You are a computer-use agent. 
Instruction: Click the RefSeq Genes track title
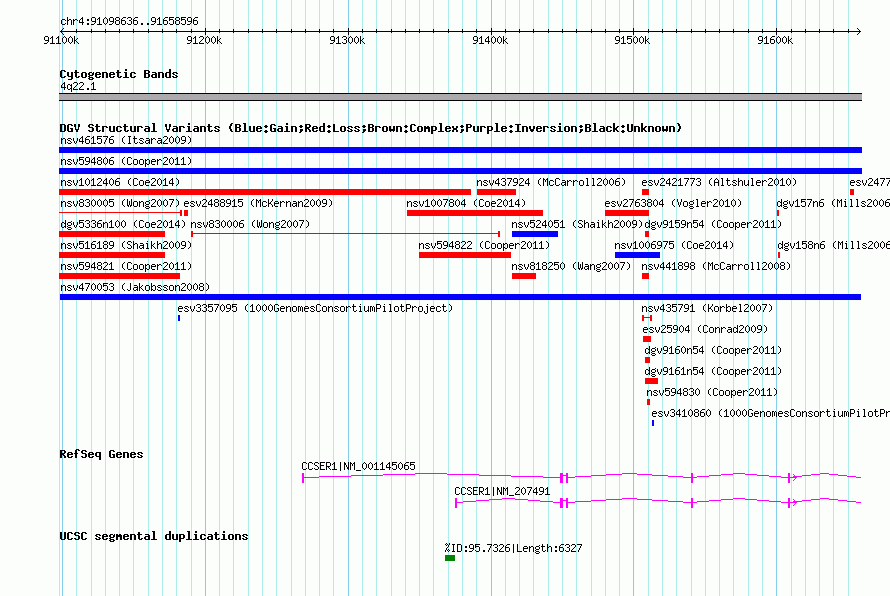(101, 454)
